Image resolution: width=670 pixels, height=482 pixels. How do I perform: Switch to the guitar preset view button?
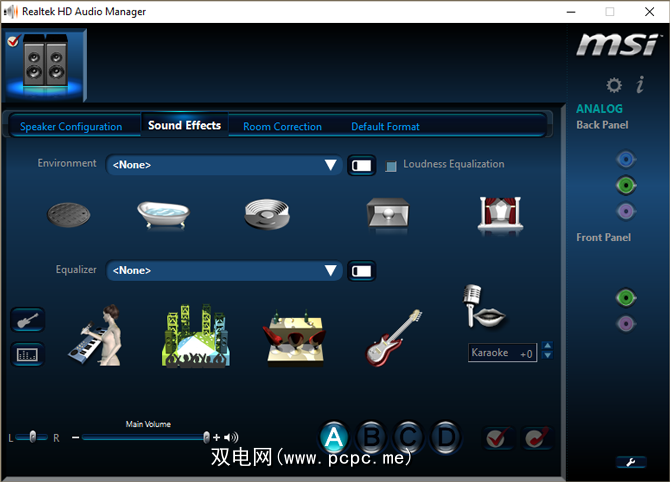pos(27,320)
